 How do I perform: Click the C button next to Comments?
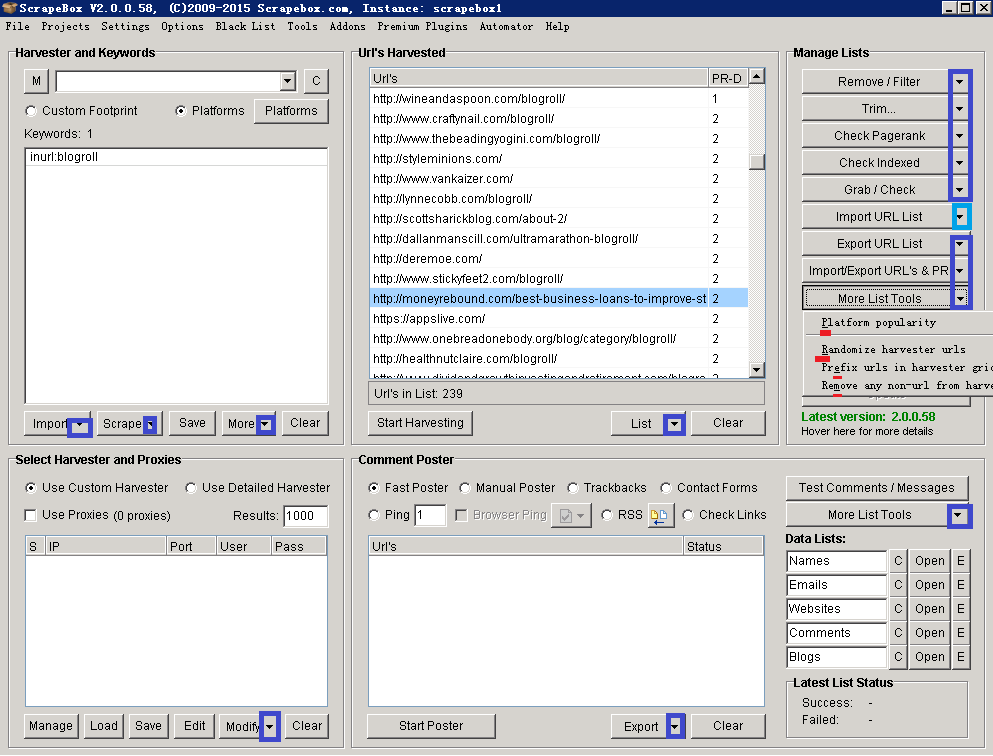pyautogui.click(x=898, y=633)
